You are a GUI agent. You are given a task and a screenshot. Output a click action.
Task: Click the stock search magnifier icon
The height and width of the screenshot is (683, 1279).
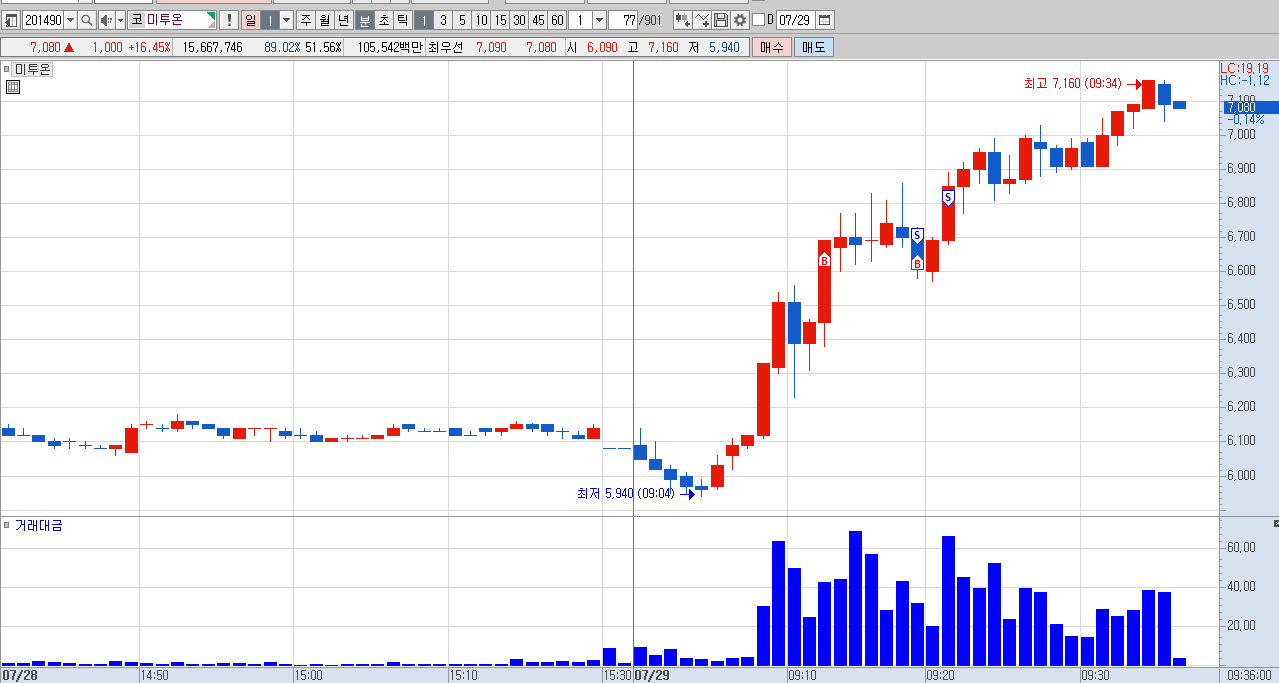(86, 20)
